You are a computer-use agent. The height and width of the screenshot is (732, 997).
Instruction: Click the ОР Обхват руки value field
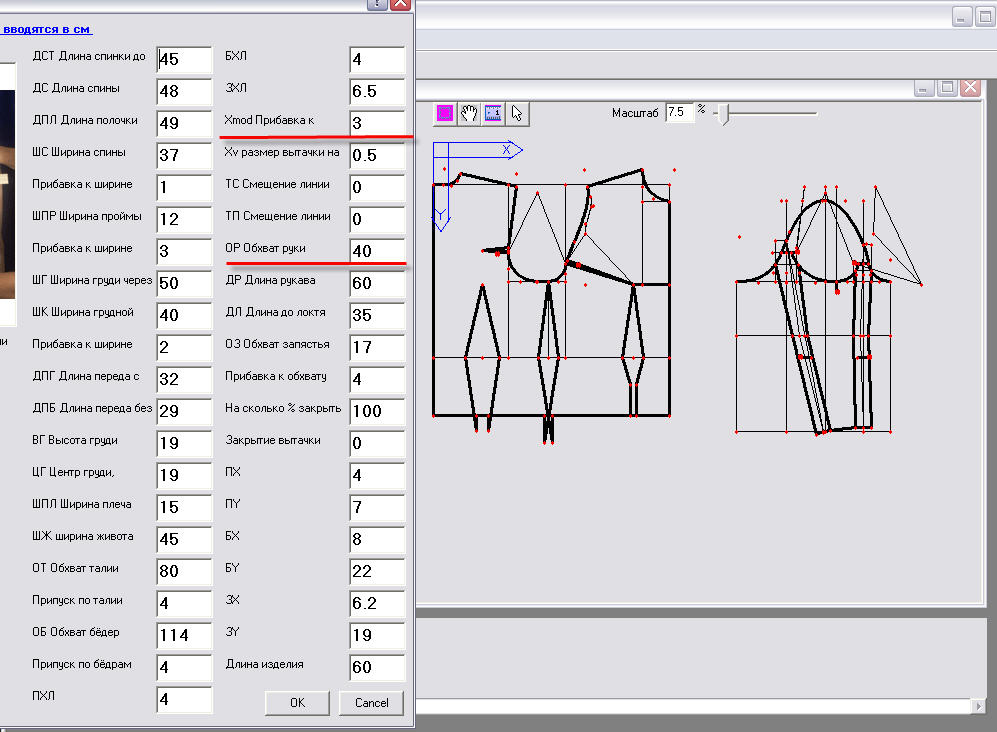tap(377, 251)
